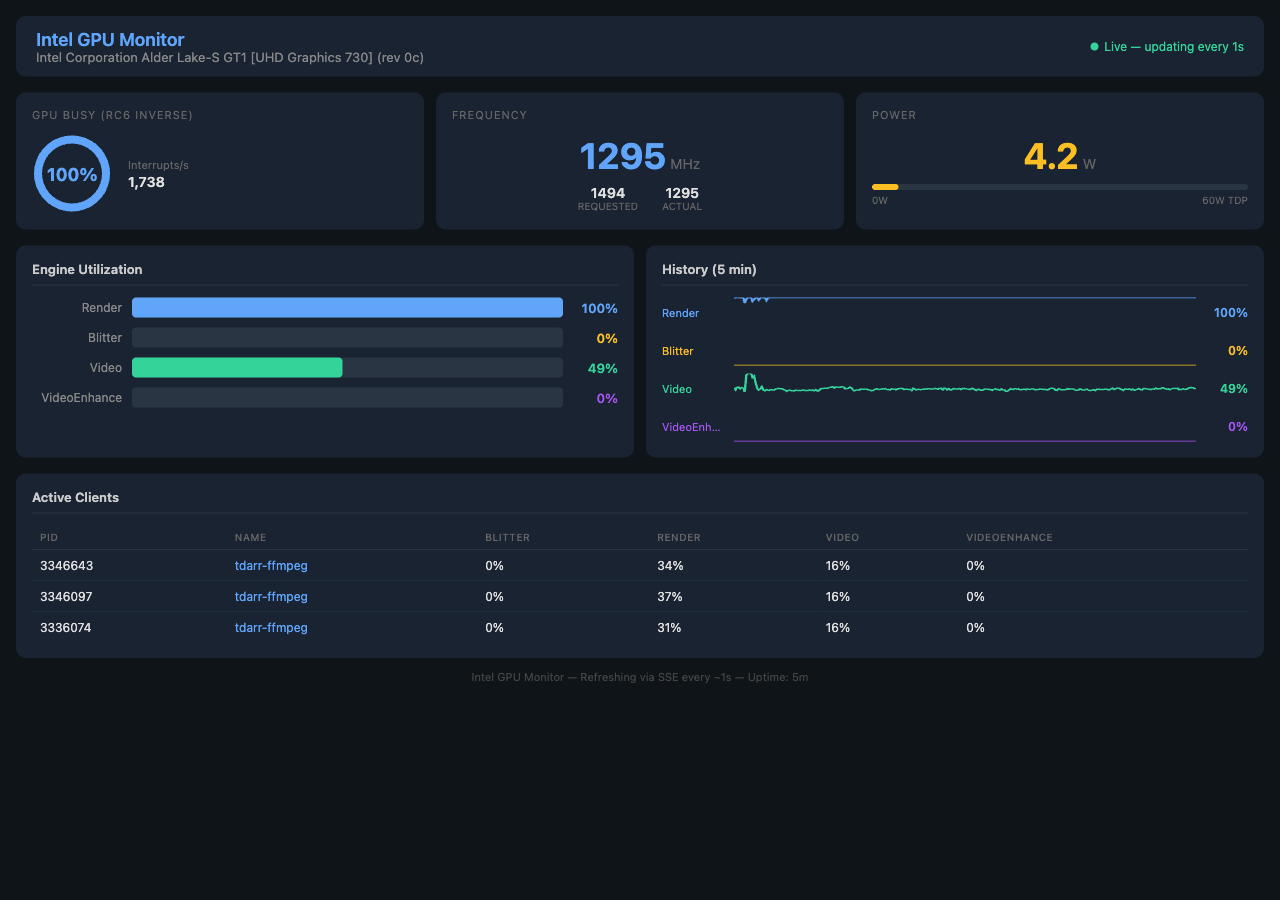Screen dimensions: 1280x900
Task: Select the Render legend entry in History
Action: [x=680, y=312]
